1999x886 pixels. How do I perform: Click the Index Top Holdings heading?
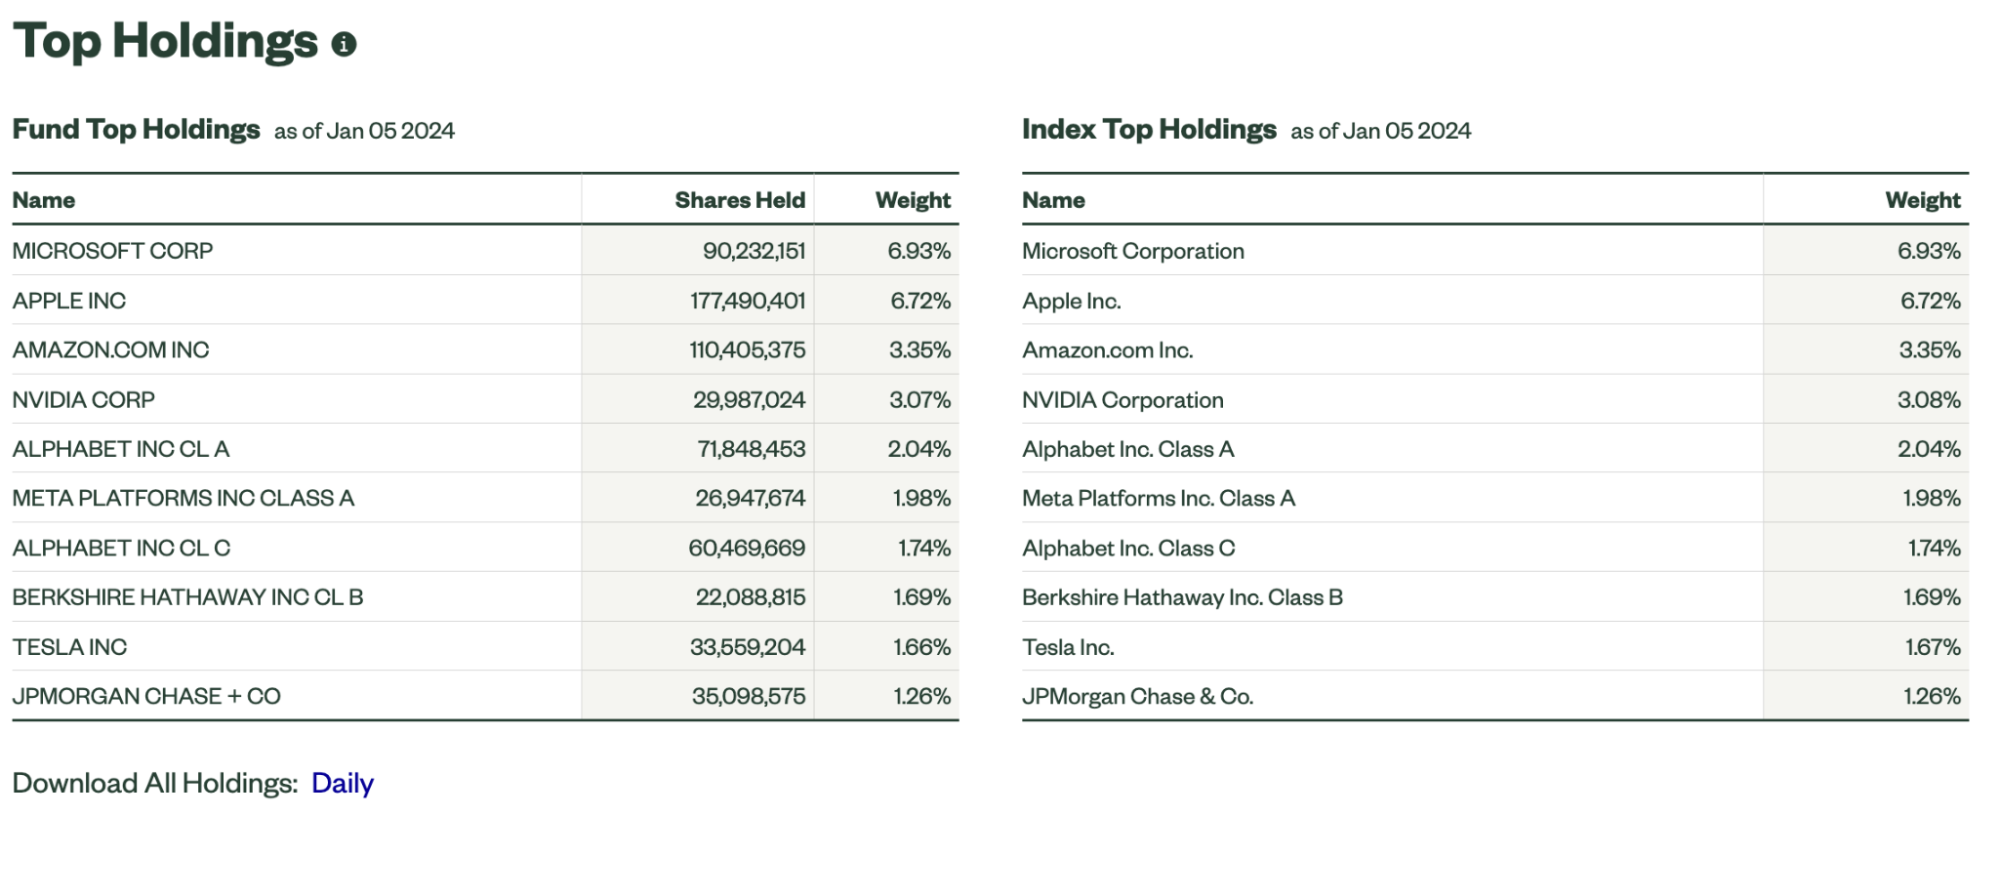(1149, 130)
